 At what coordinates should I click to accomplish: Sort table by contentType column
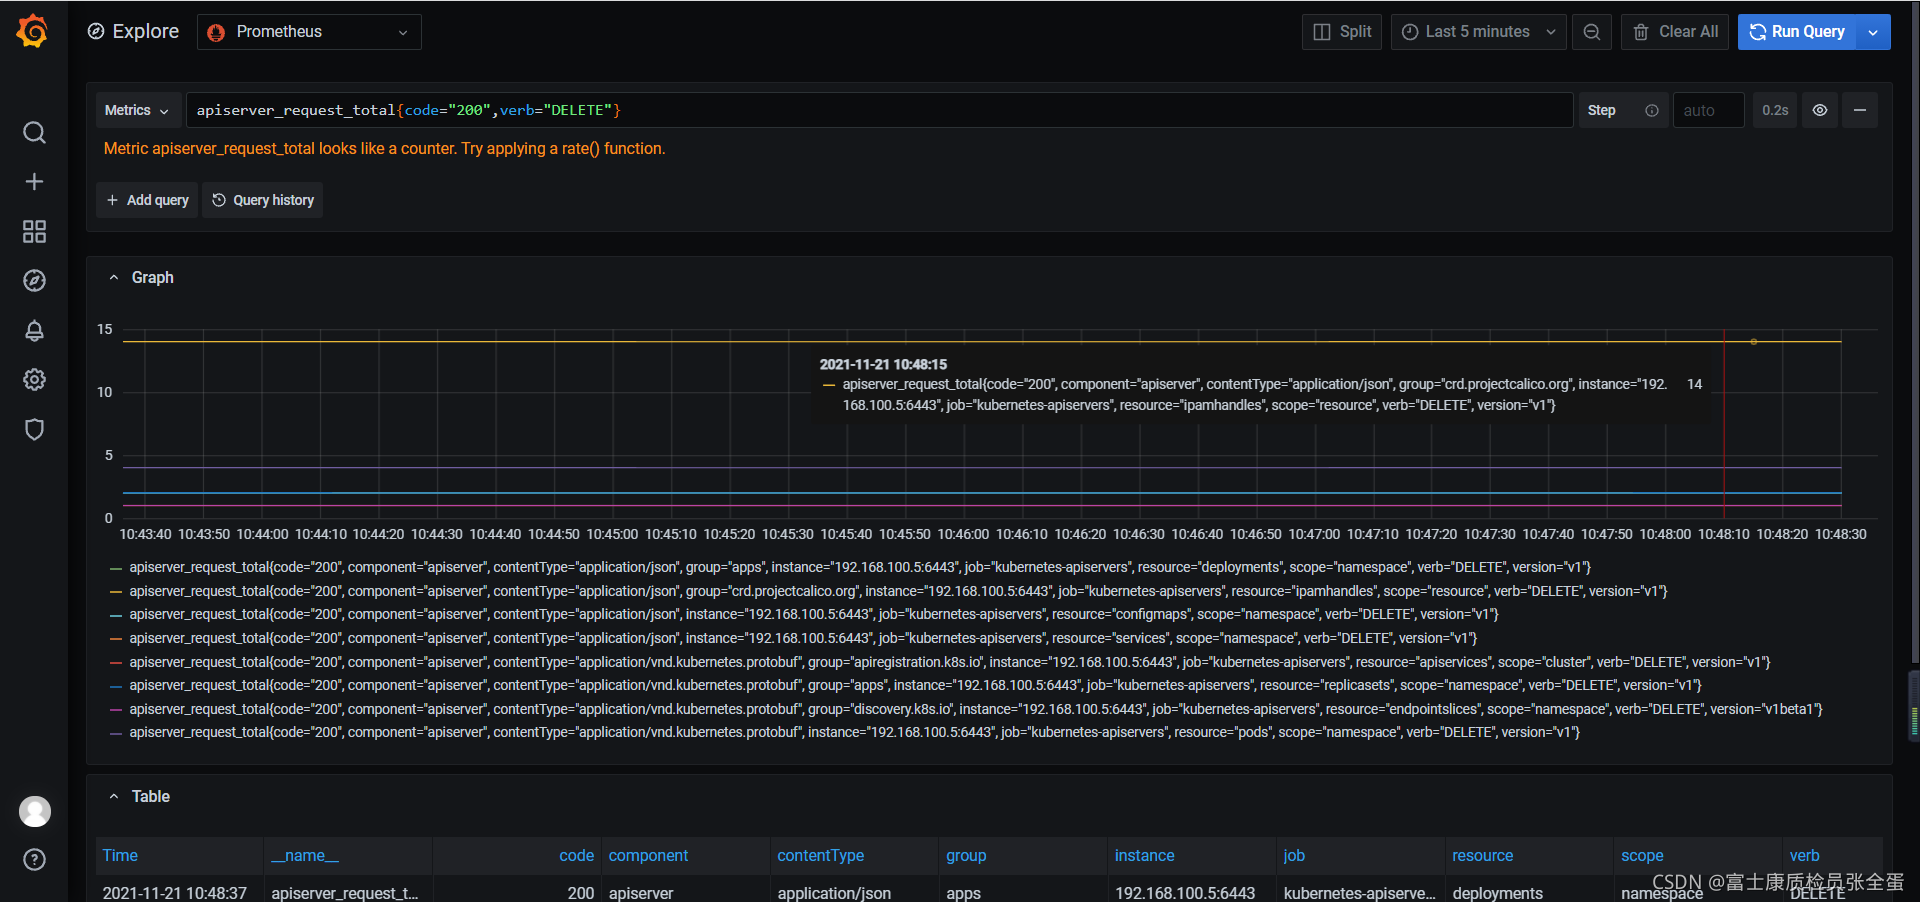point(820,855)
